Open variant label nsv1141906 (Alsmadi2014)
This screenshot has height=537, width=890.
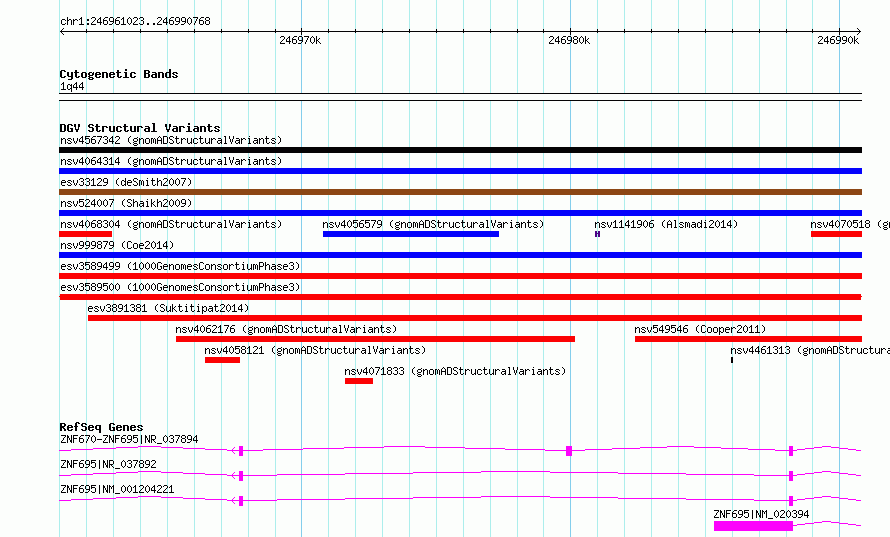coord(666,224)
